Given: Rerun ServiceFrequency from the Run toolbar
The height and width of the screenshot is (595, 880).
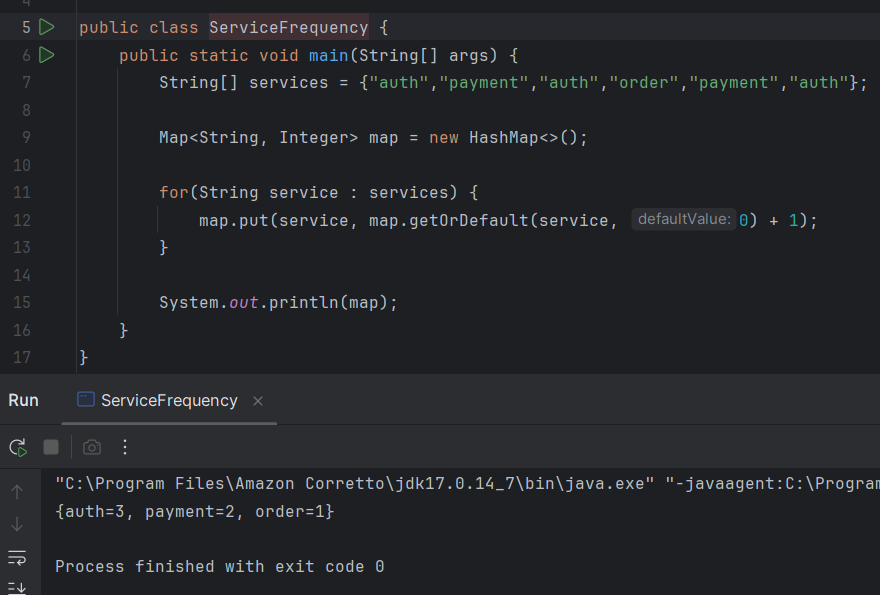Looking at the screenshot, I should click(x=17, y=447).
